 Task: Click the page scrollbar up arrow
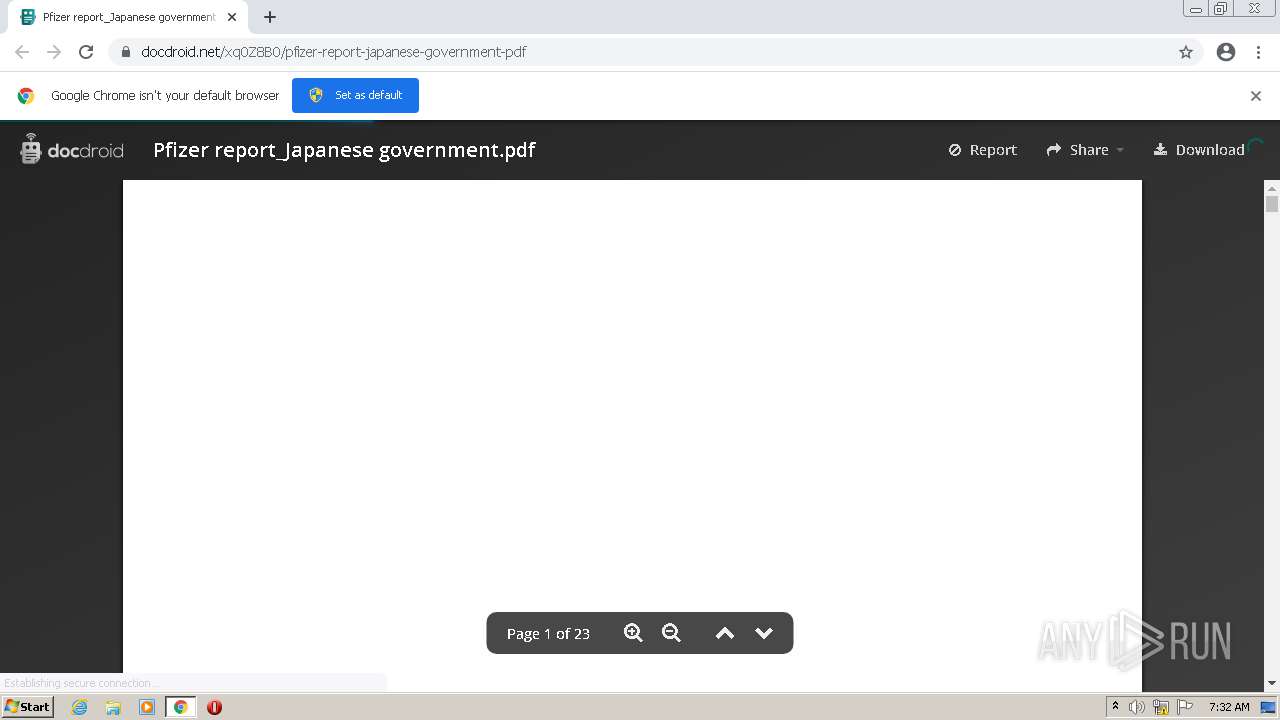click(1272, 187)
